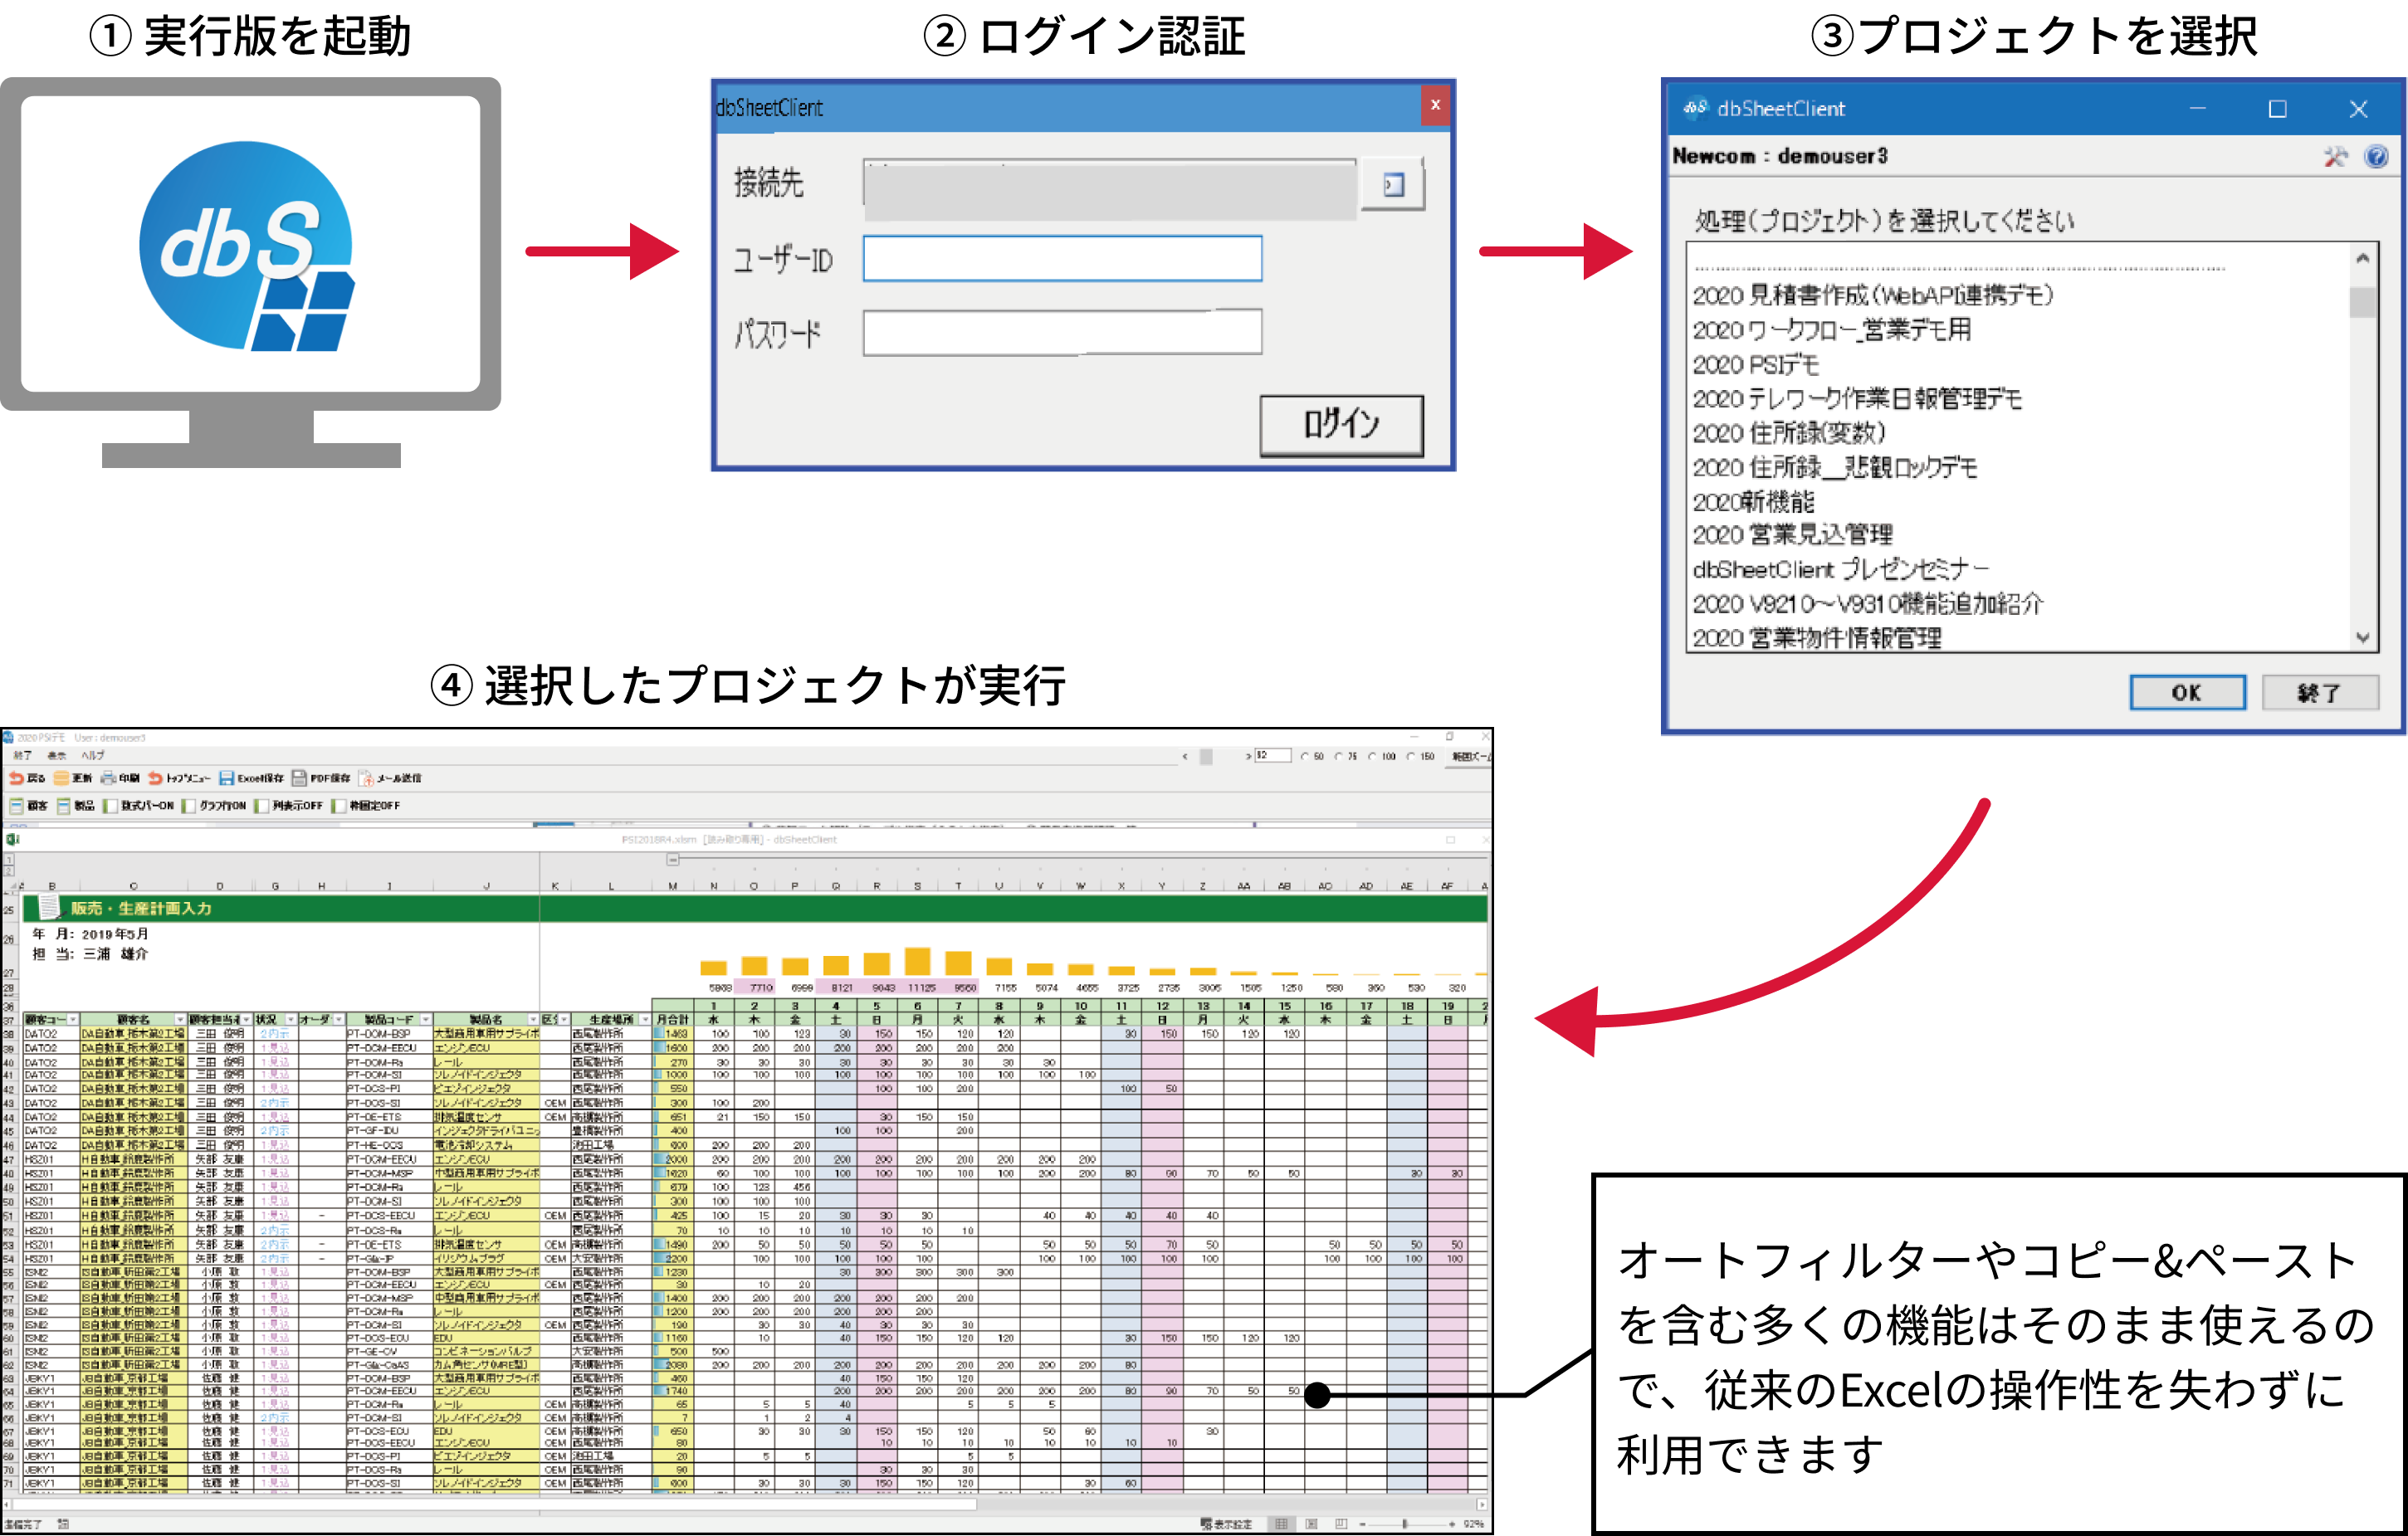Click the 更新 refresh toolbar icon
2408x1536 pixels.
[x=61, y=778]
